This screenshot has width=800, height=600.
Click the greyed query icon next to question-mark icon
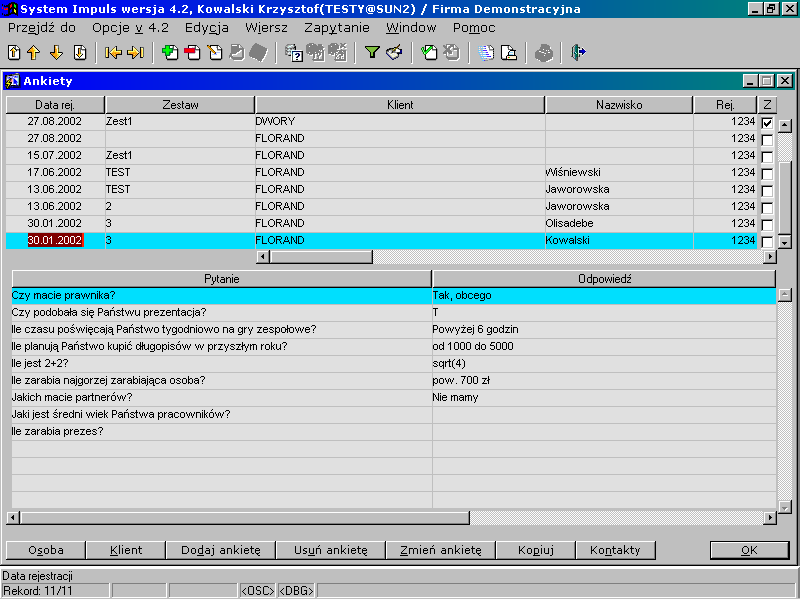coord(315,53)
